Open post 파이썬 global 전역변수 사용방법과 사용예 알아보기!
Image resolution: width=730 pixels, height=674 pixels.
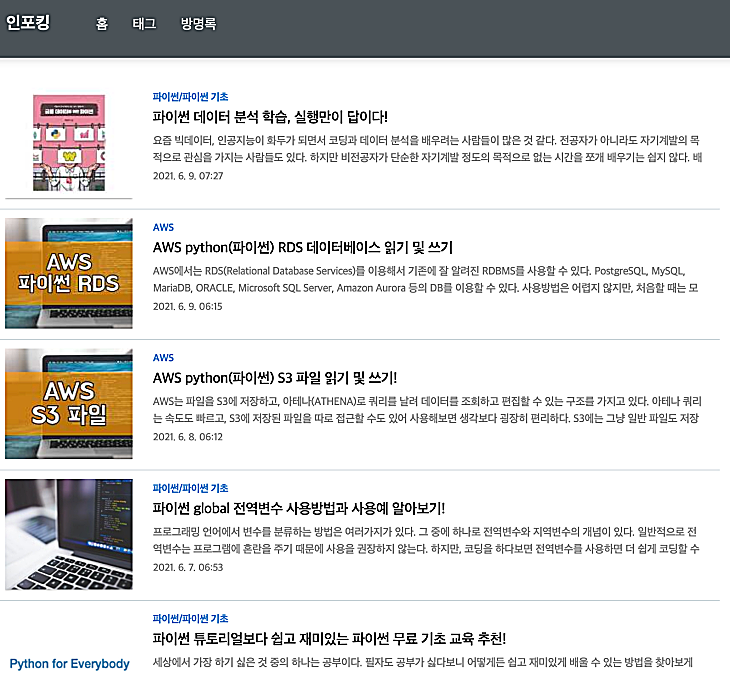299,508
